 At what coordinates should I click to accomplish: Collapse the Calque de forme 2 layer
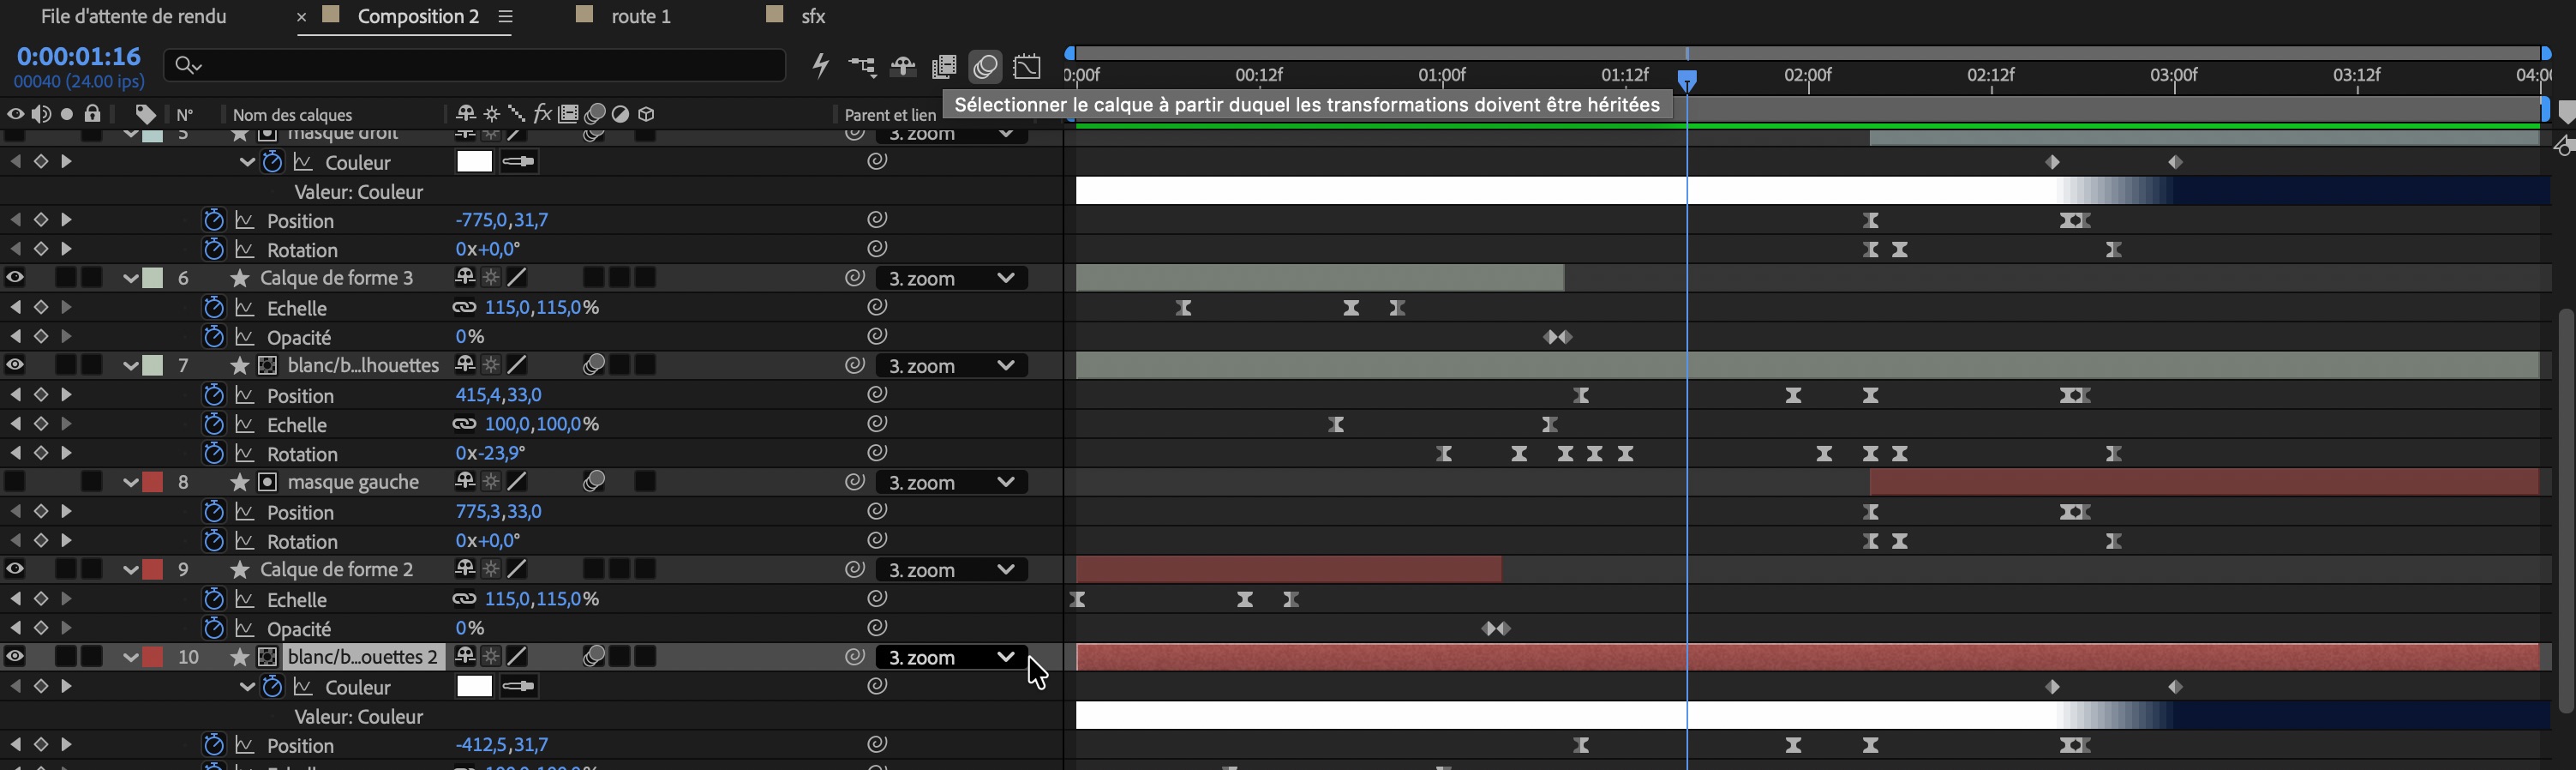(130, 570)
